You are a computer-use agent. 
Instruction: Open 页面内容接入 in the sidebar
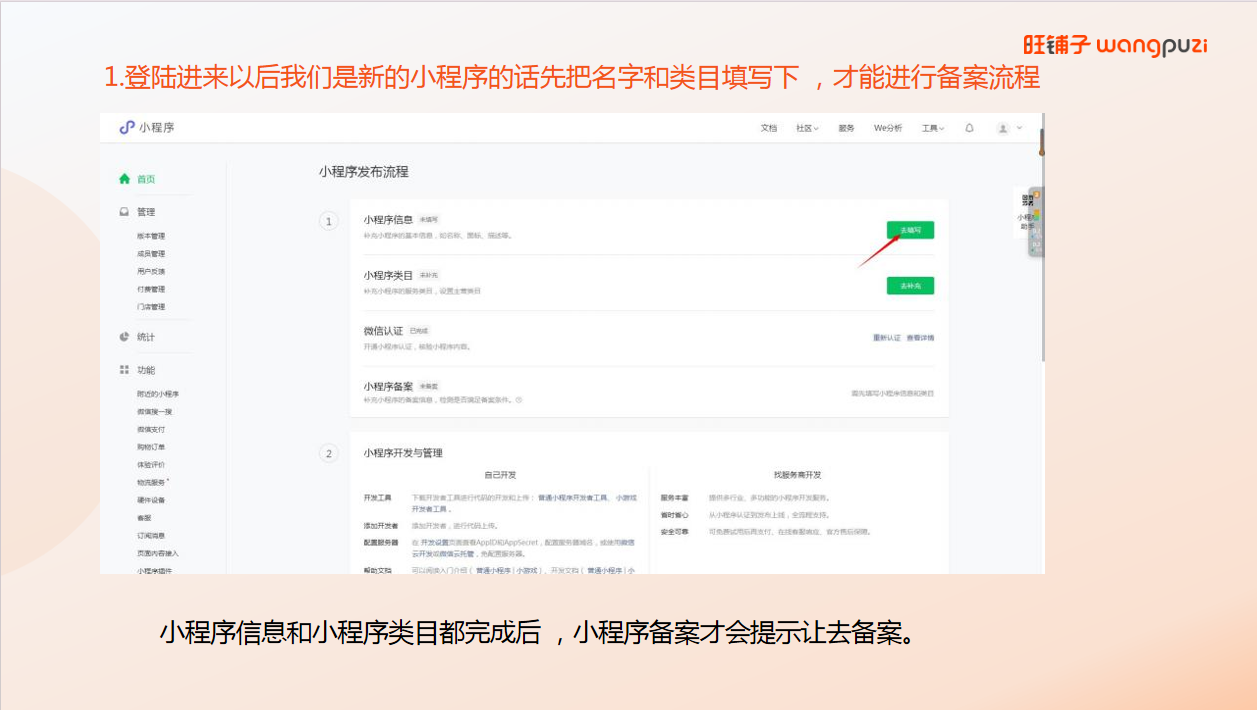[x=158, y=553]
